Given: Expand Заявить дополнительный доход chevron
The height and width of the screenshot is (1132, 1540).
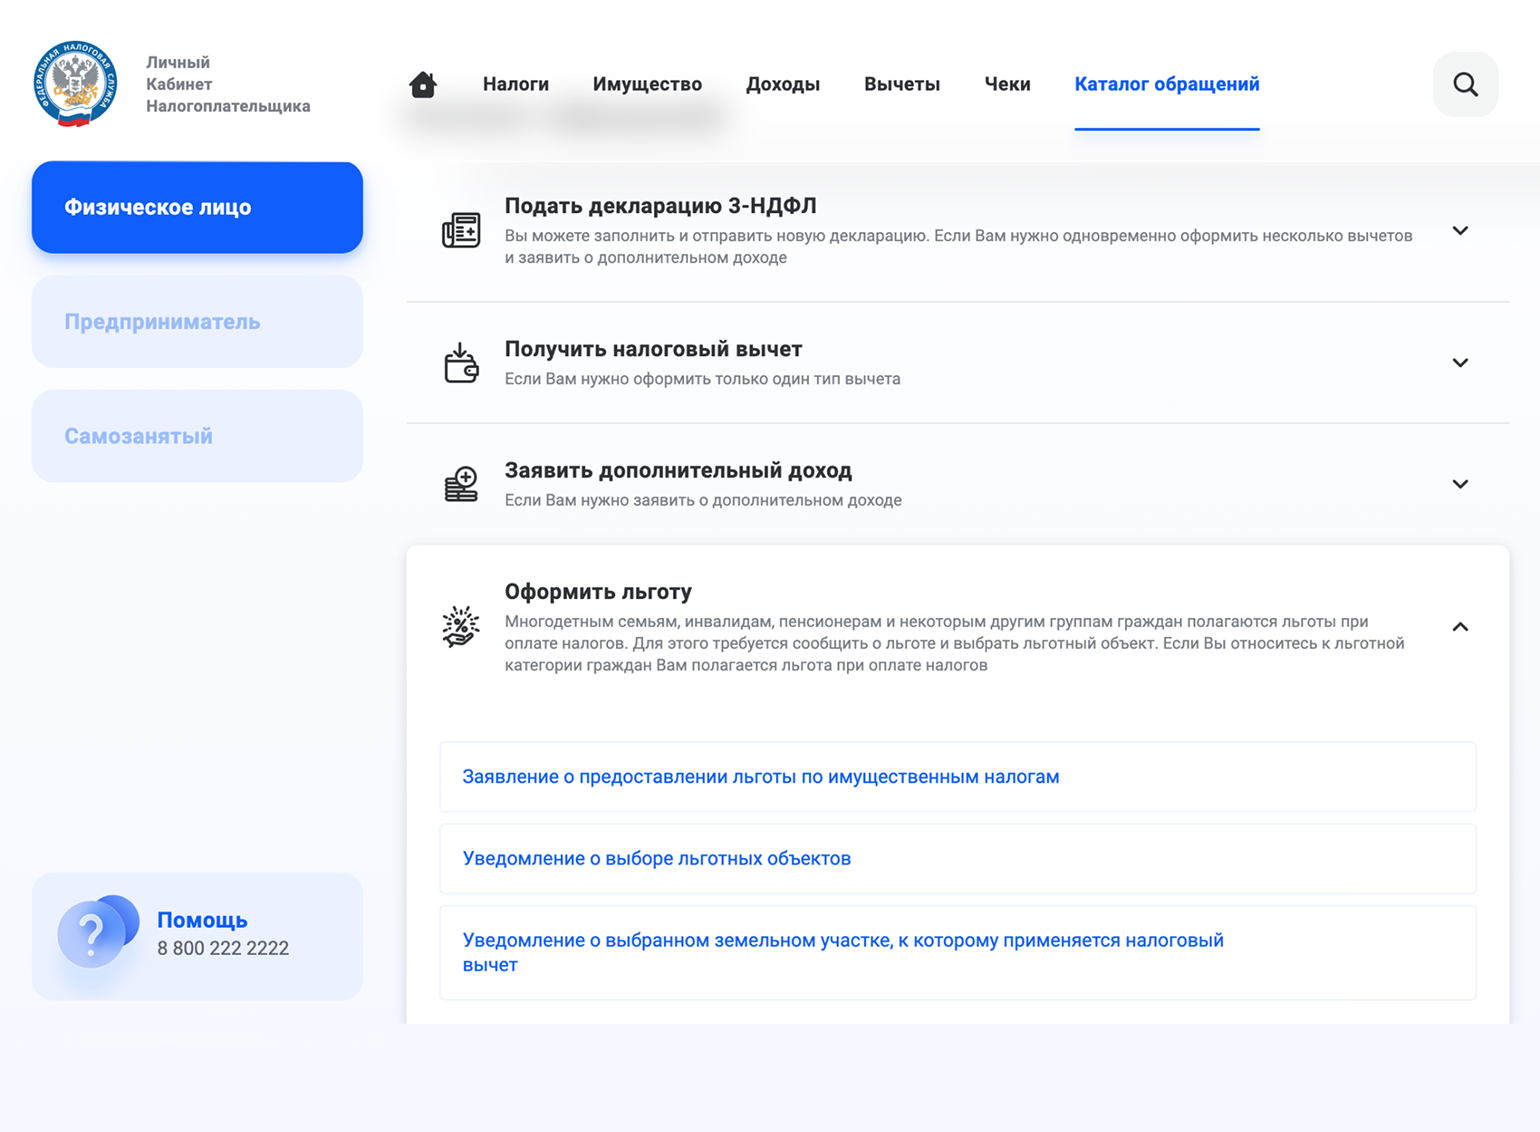Looking at the screenshot, I should [x=1460, y=484].
